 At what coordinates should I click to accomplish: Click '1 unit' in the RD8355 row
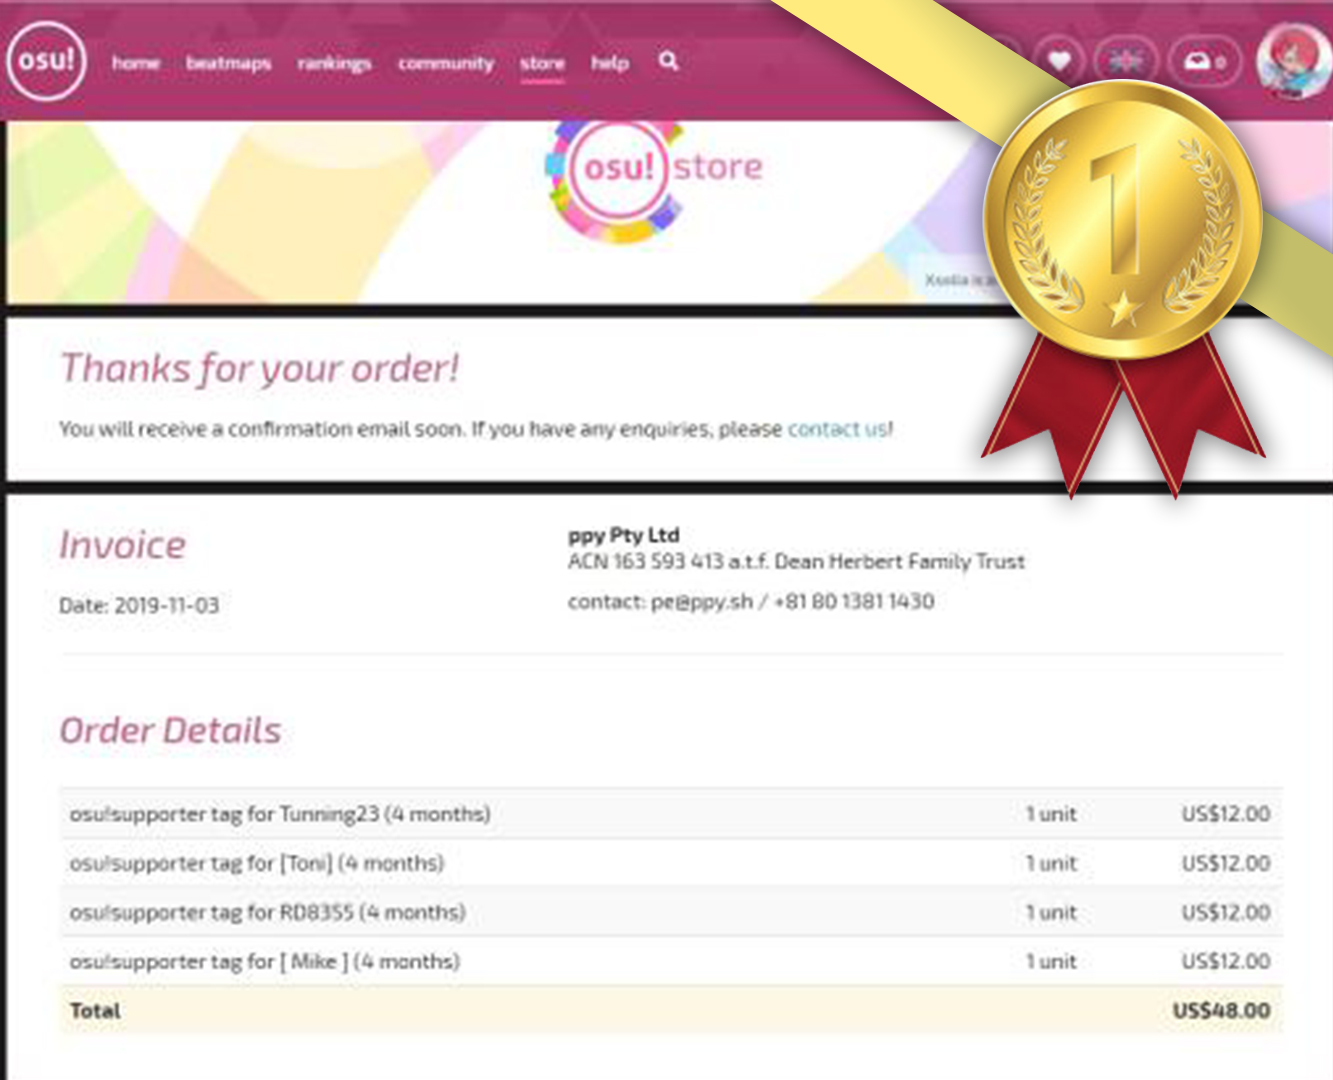pos(1052,912)
